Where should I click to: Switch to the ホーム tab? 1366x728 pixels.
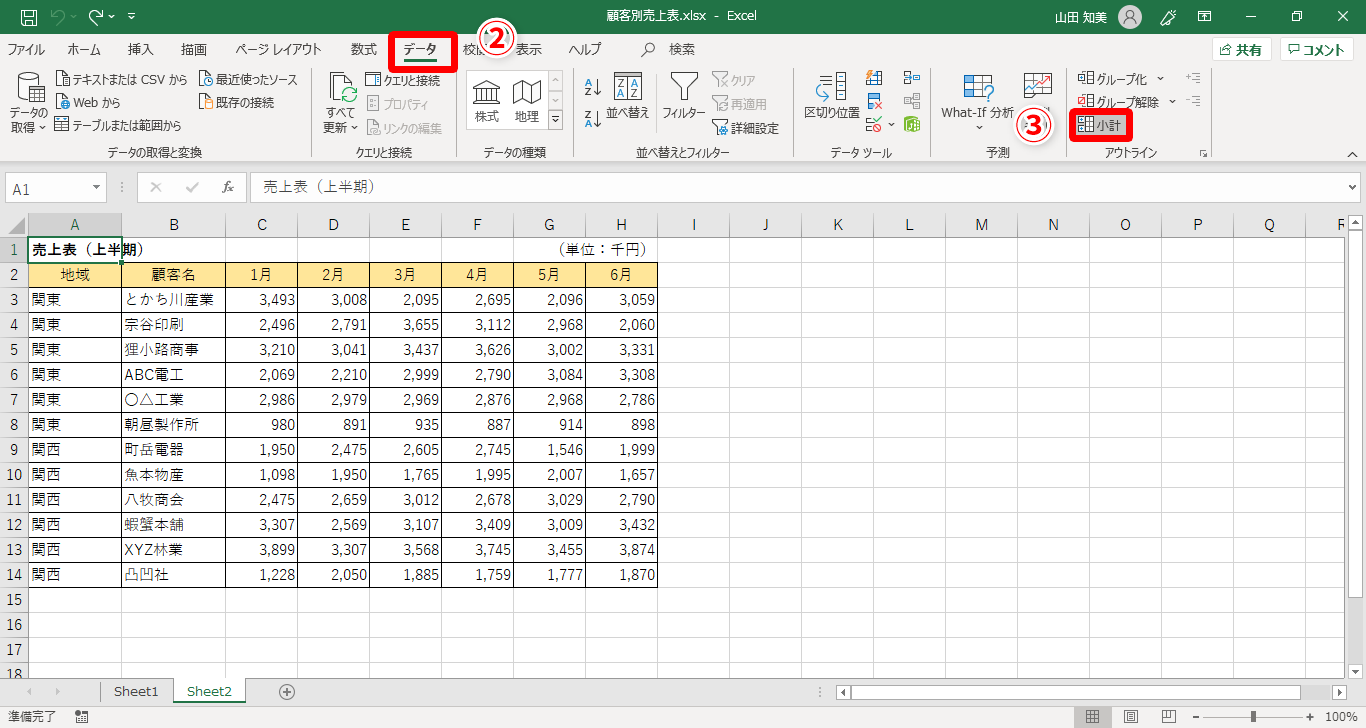pyautogui.click(x=84, y=49)
